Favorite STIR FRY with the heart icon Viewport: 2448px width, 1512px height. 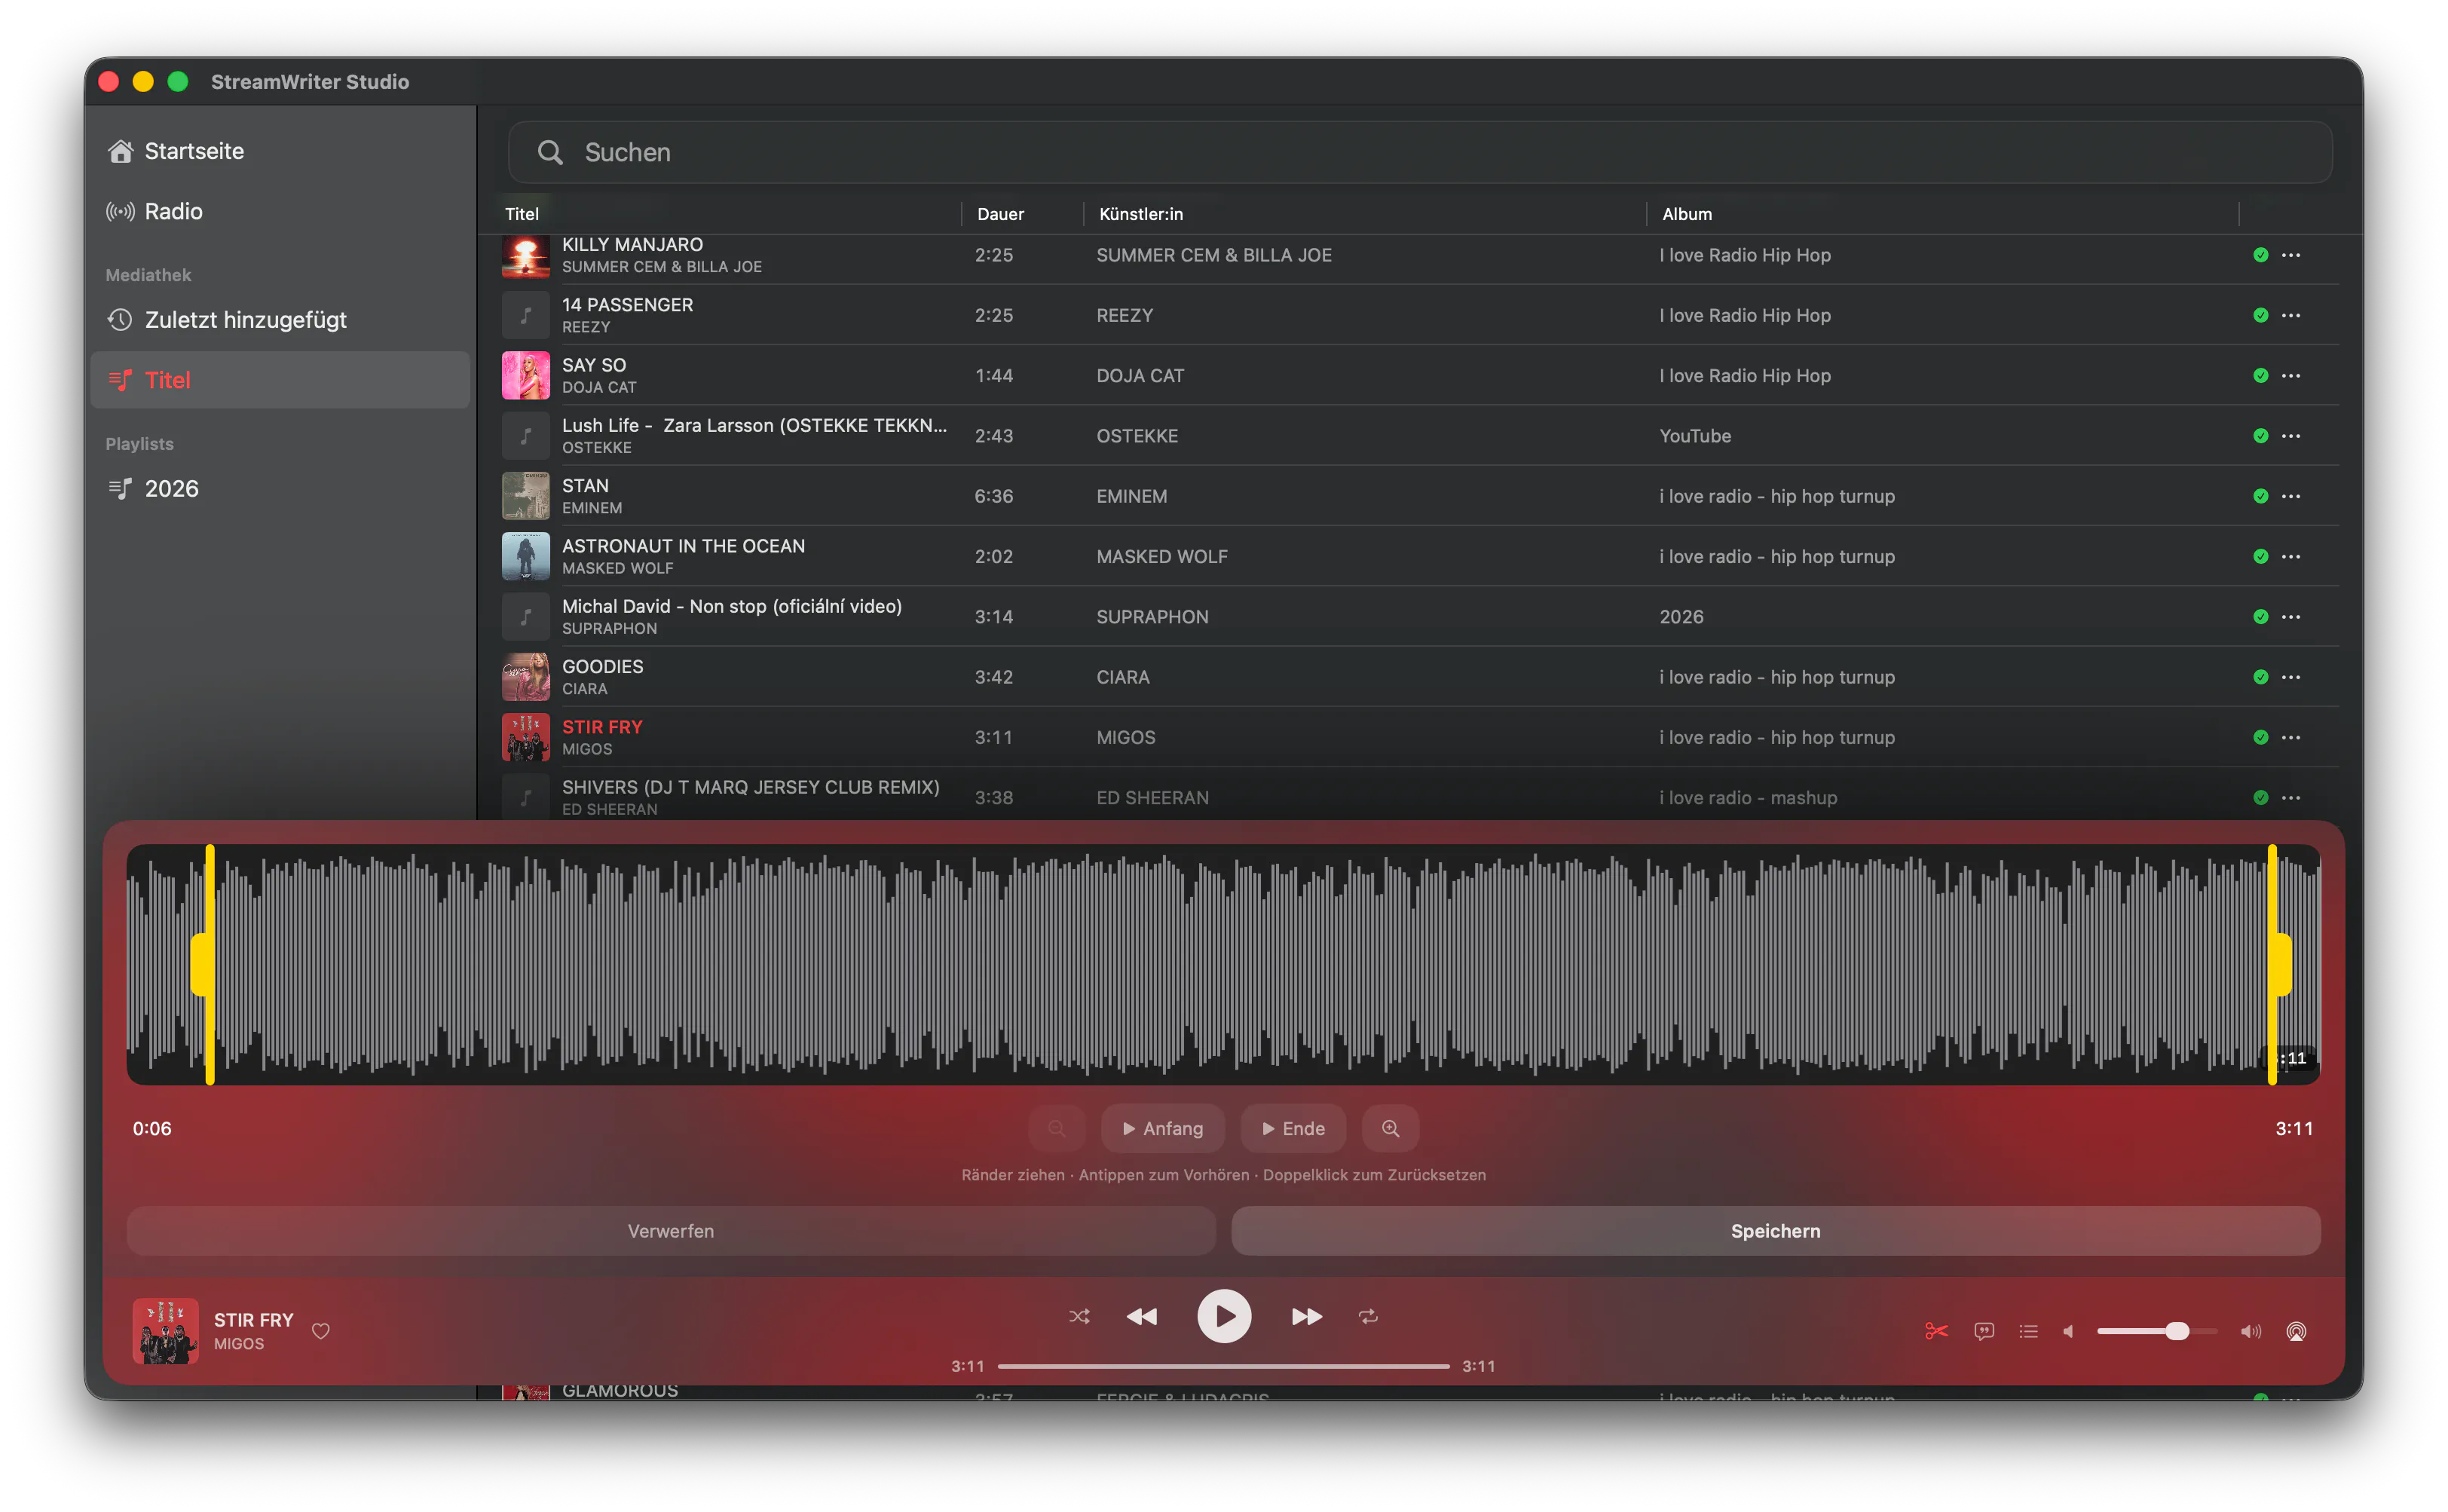321,1331
